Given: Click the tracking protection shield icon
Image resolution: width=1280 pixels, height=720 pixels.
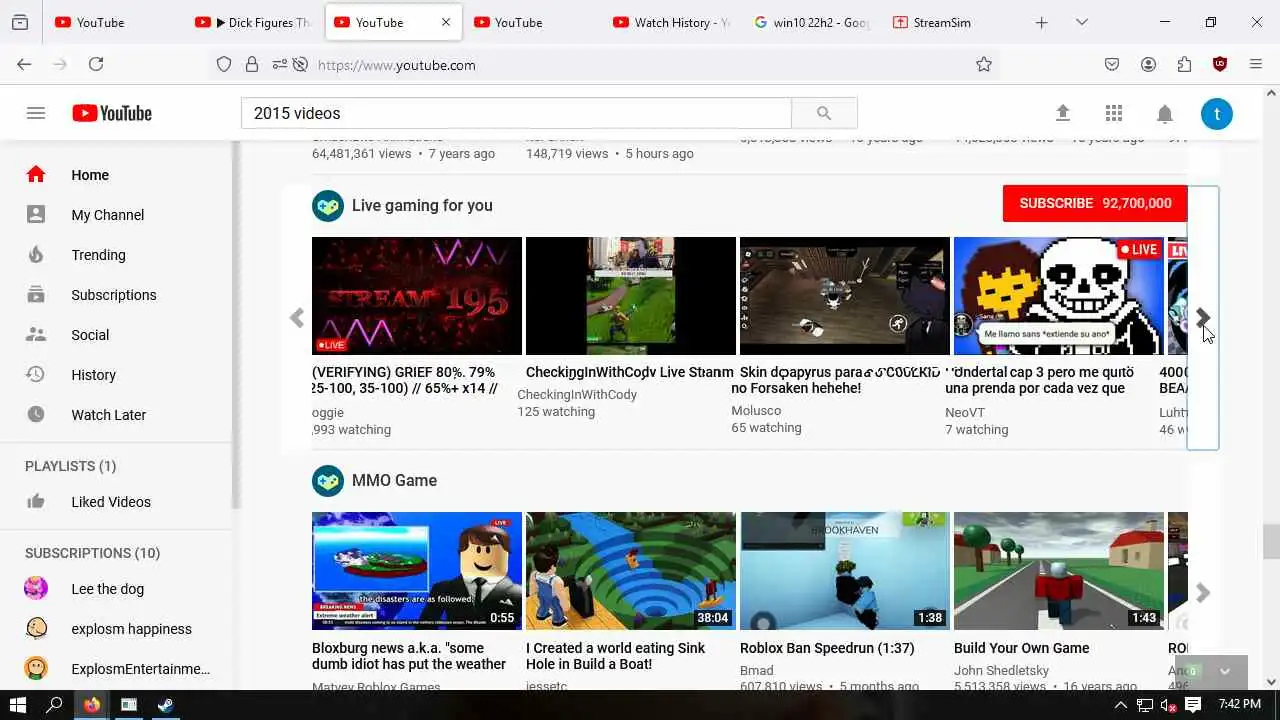Looking at the screenshot, I should click(224, 64).
